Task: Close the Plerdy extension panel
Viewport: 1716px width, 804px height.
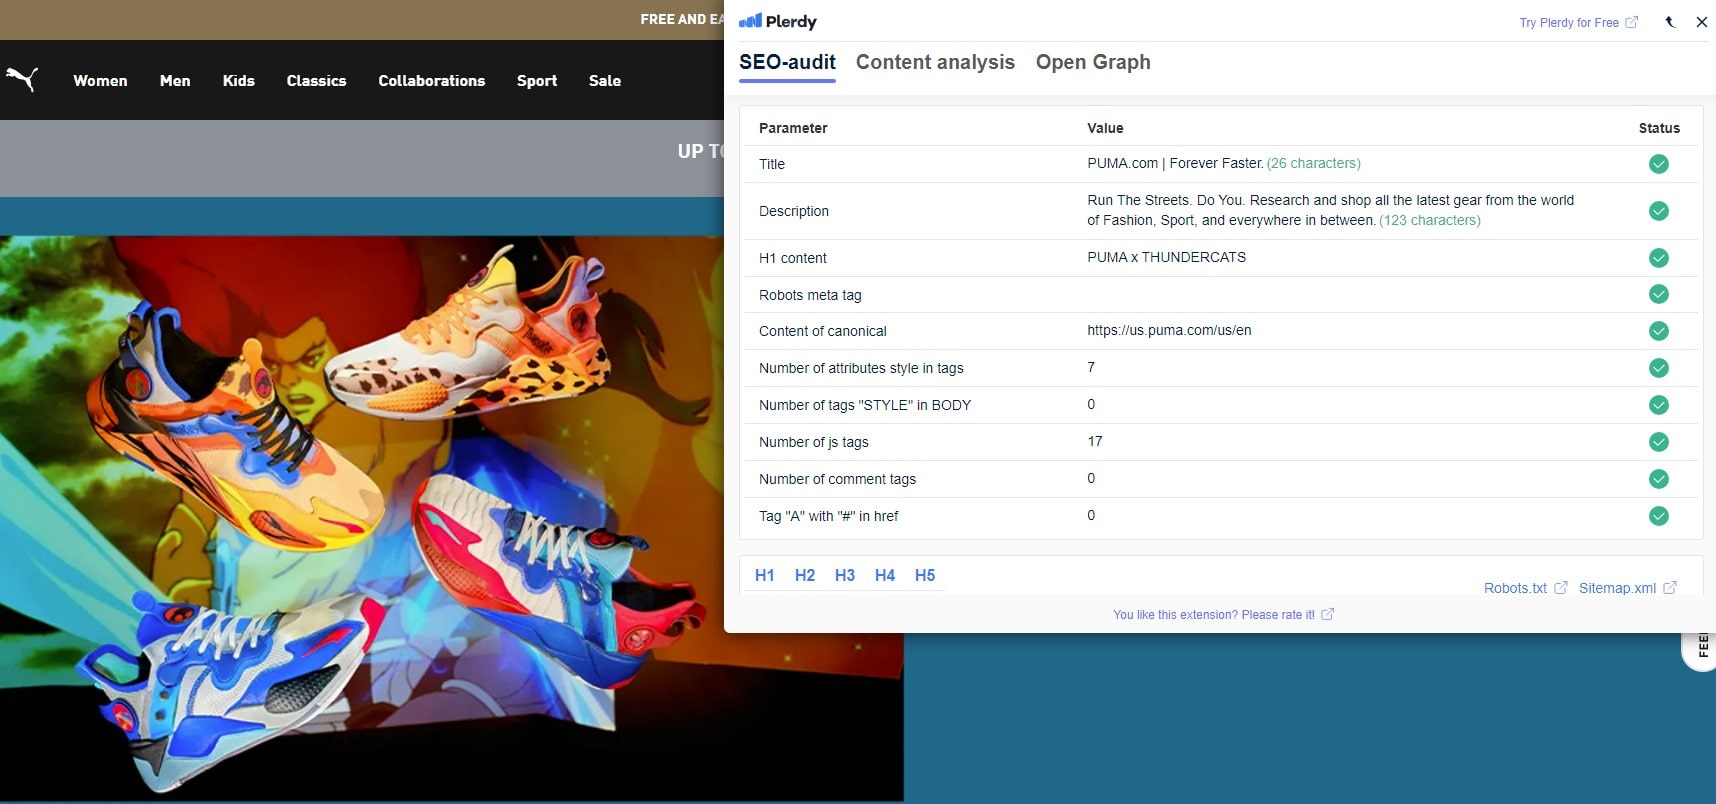Action: tap(1702, 22)
